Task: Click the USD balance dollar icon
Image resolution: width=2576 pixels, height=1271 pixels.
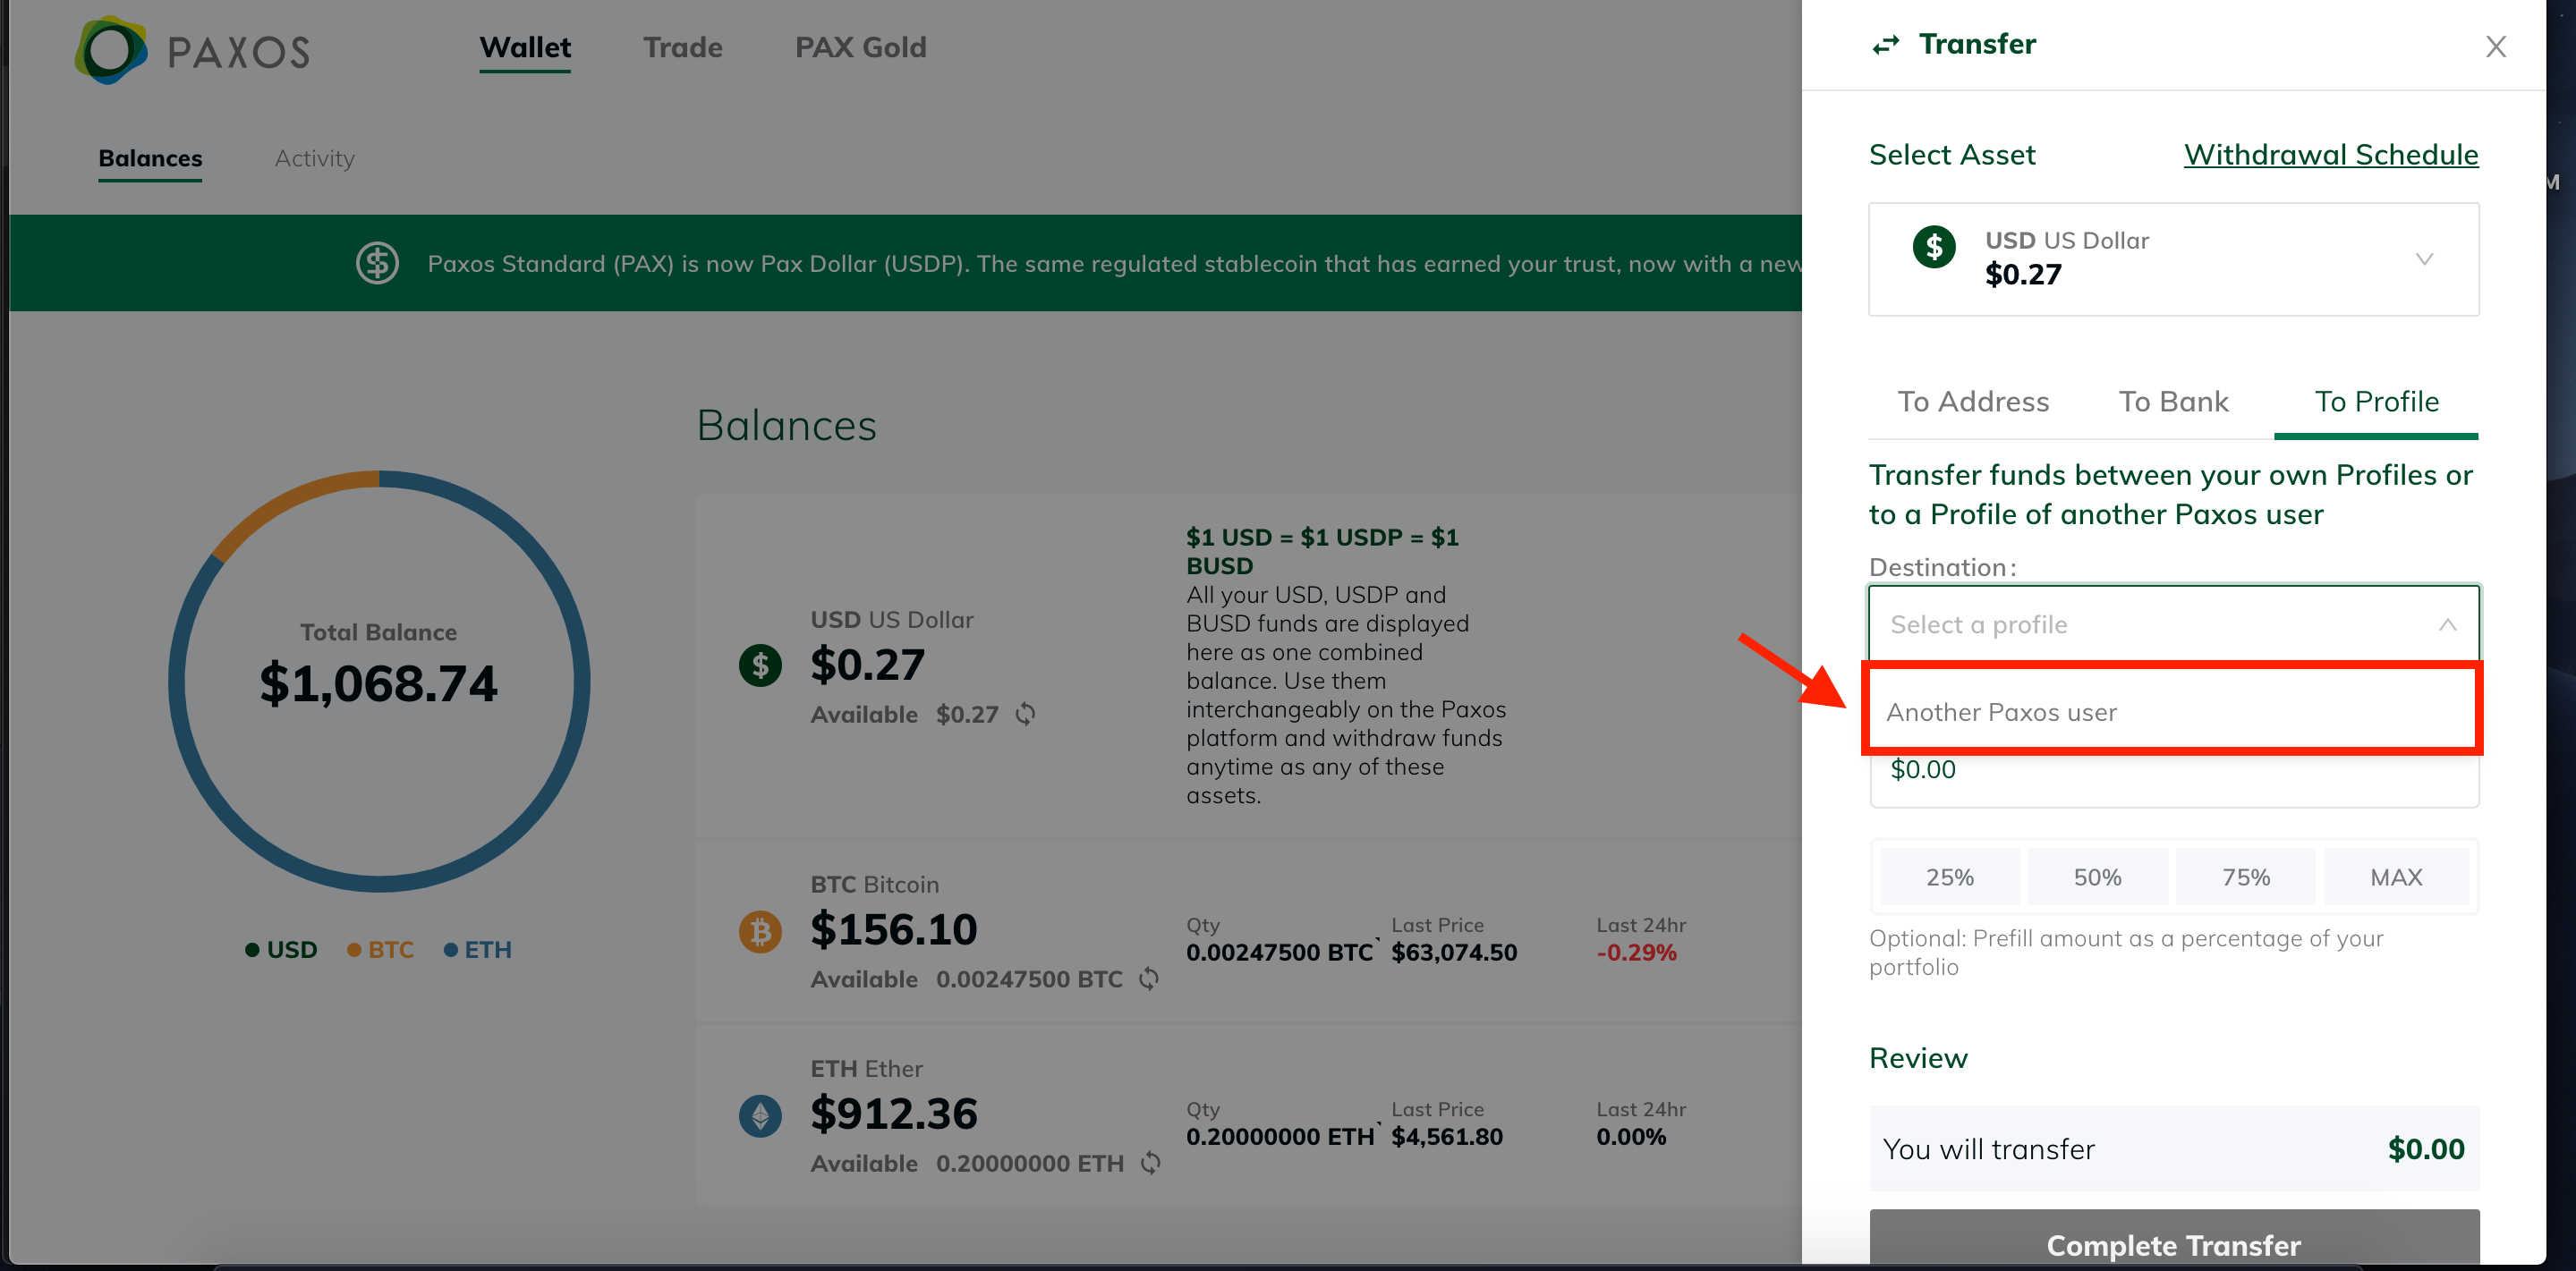Action: click(760, 665)
